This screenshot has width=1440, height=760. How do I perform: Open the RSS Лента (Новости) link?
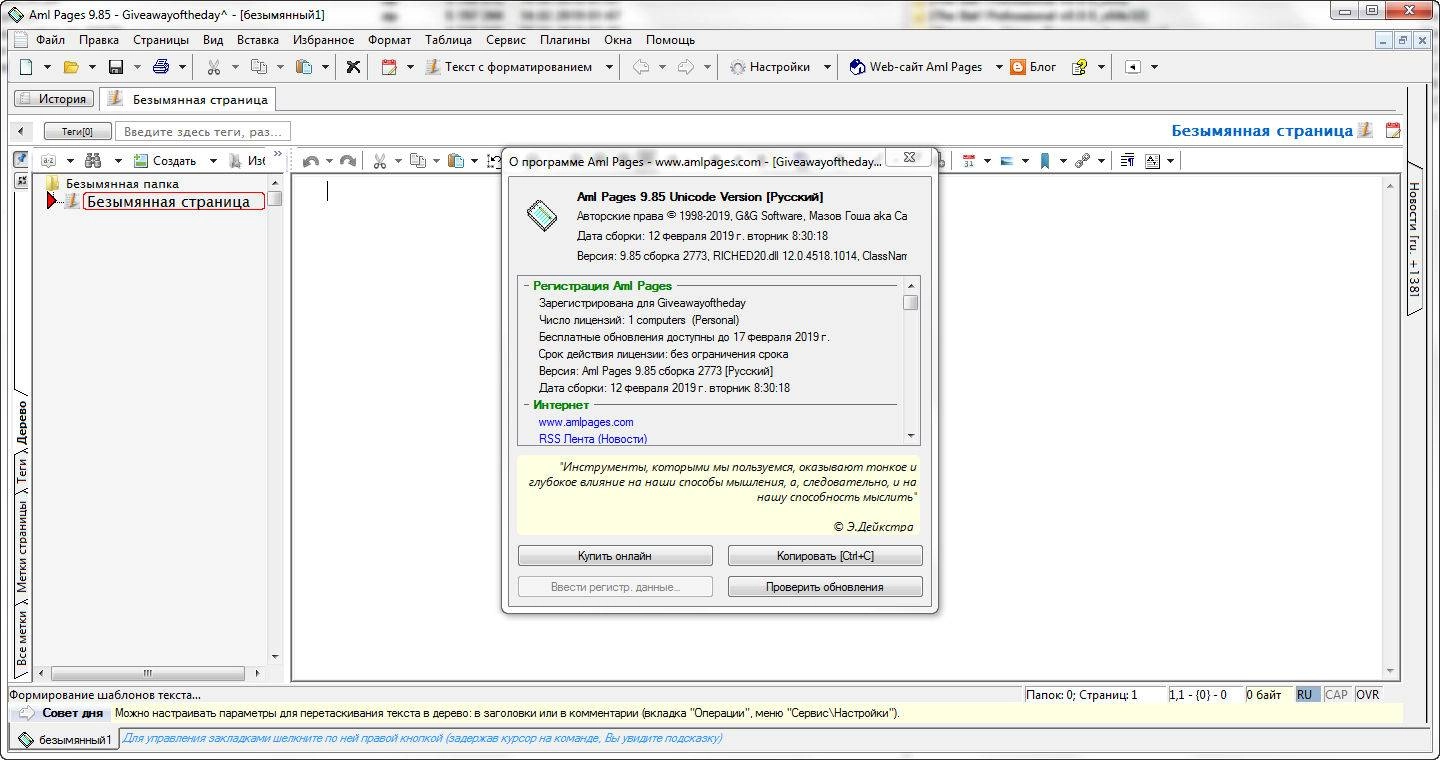[x=593, y=439]
